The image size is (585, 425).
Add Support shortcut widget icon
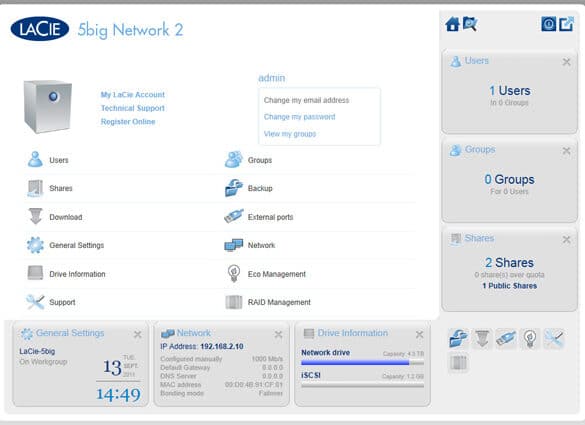[554, 339]
